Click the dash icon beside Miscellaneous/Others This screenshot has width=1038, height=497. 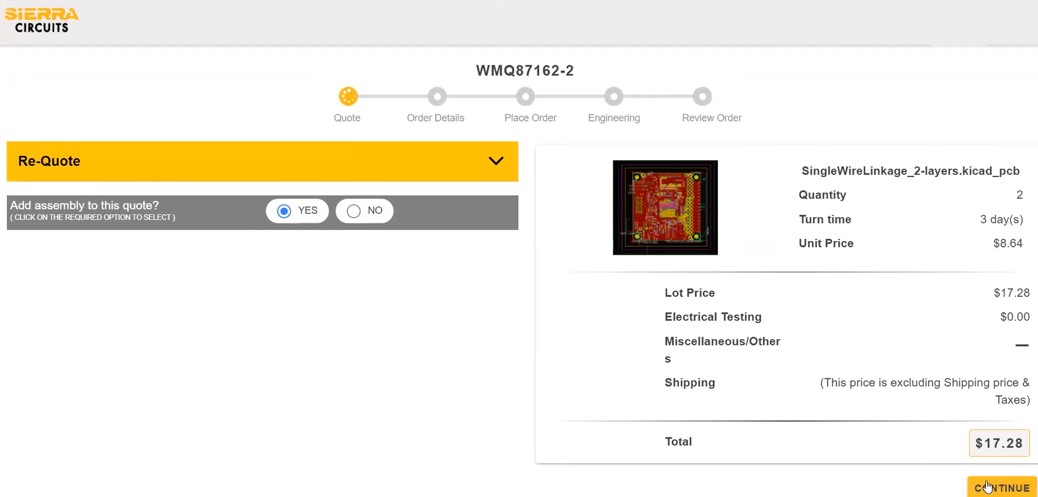click(x=1021, y=345)
